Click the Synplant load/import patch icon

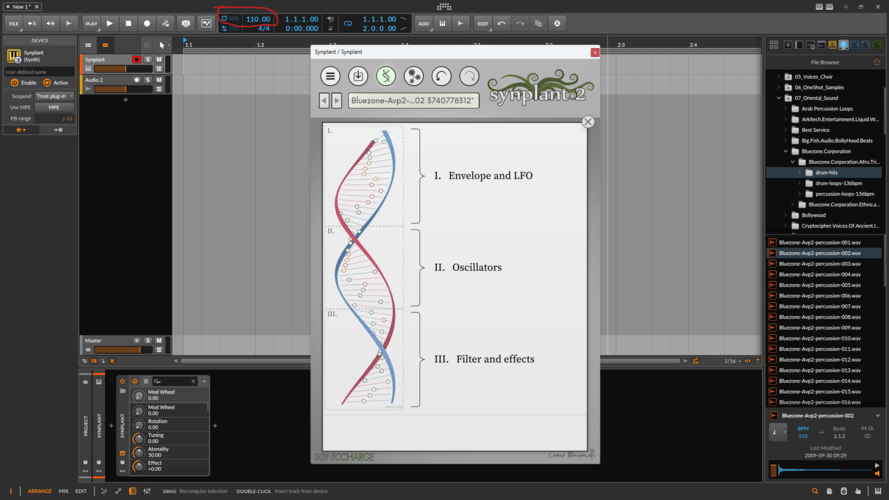tap(358, 76)
